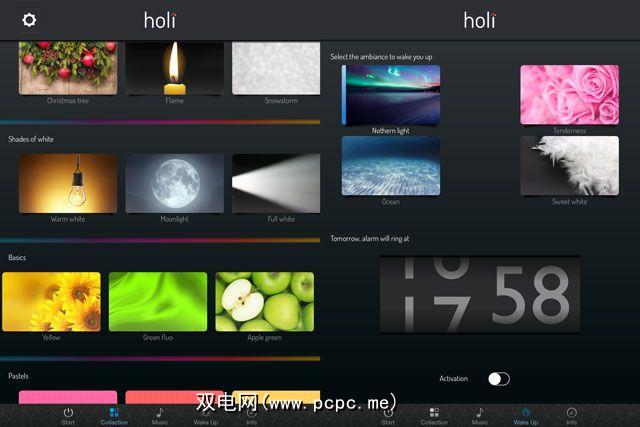
Task: Select the highlighted Wake Up tab on the Wake Up screen
Action: click(526, 416)
